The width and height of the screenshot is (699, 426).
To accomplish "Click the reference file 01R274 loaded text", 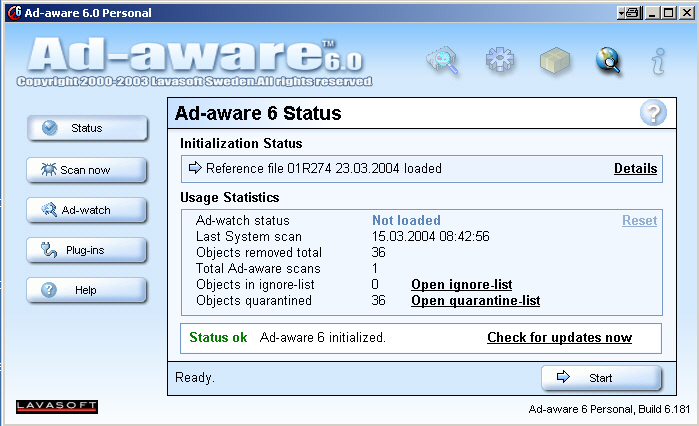I will pyautogui.click(x=324, y=168).
